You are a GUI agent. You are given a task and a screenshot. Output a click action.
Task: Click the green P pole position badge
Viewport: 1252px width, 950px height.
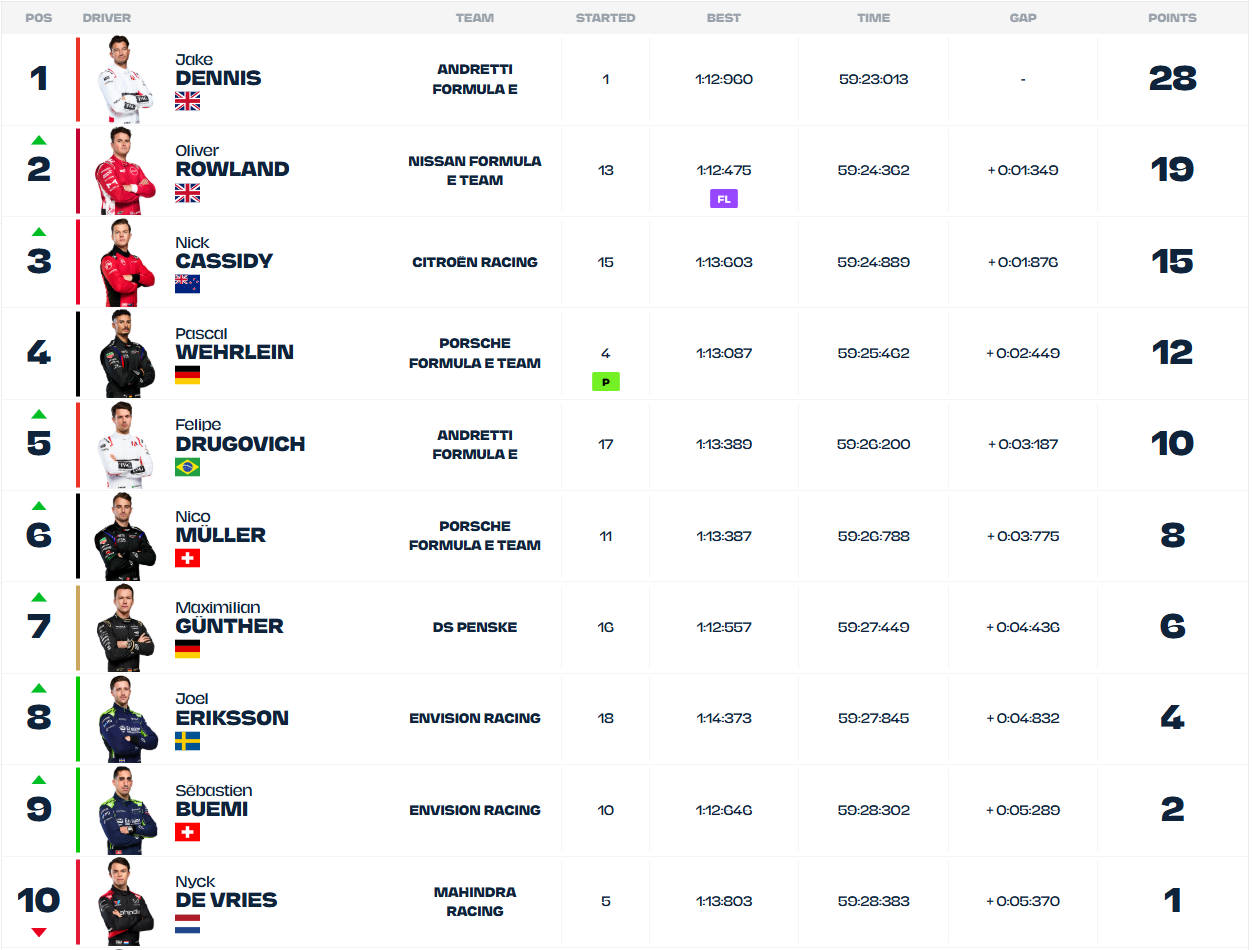point(605,382)
